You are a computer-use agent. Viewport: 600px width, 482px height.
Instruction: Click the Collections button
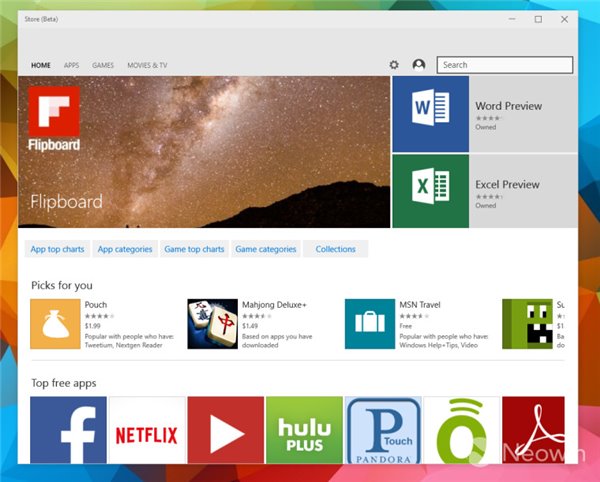point(336,249)
